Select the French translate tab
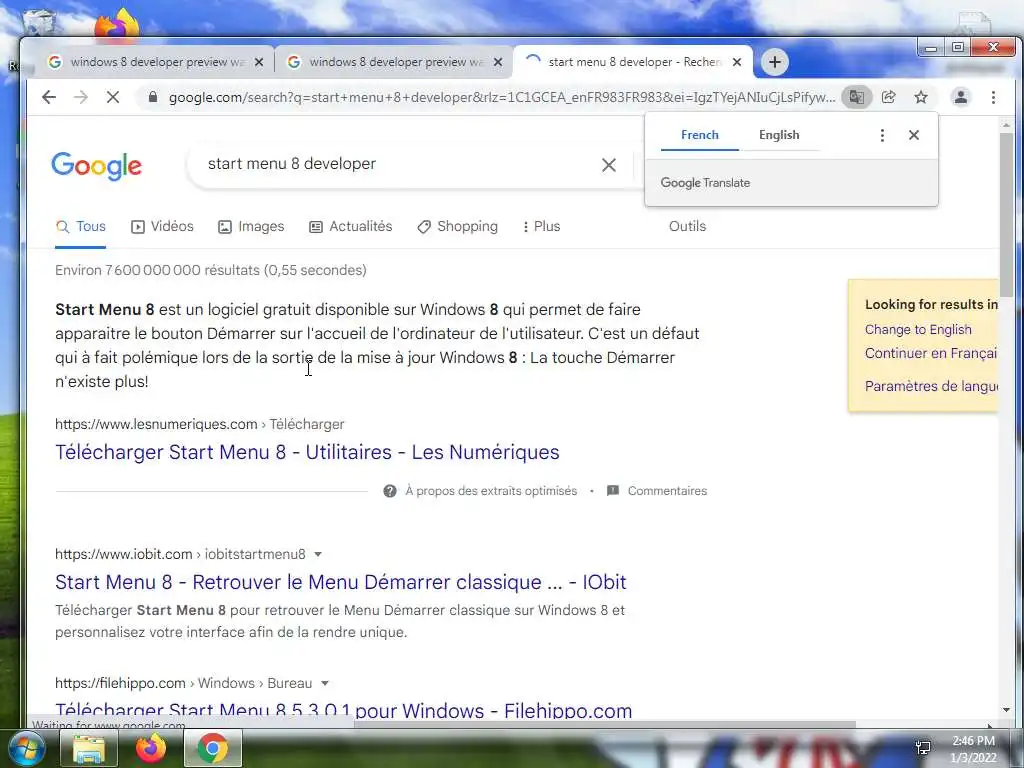 click(699, 135)
